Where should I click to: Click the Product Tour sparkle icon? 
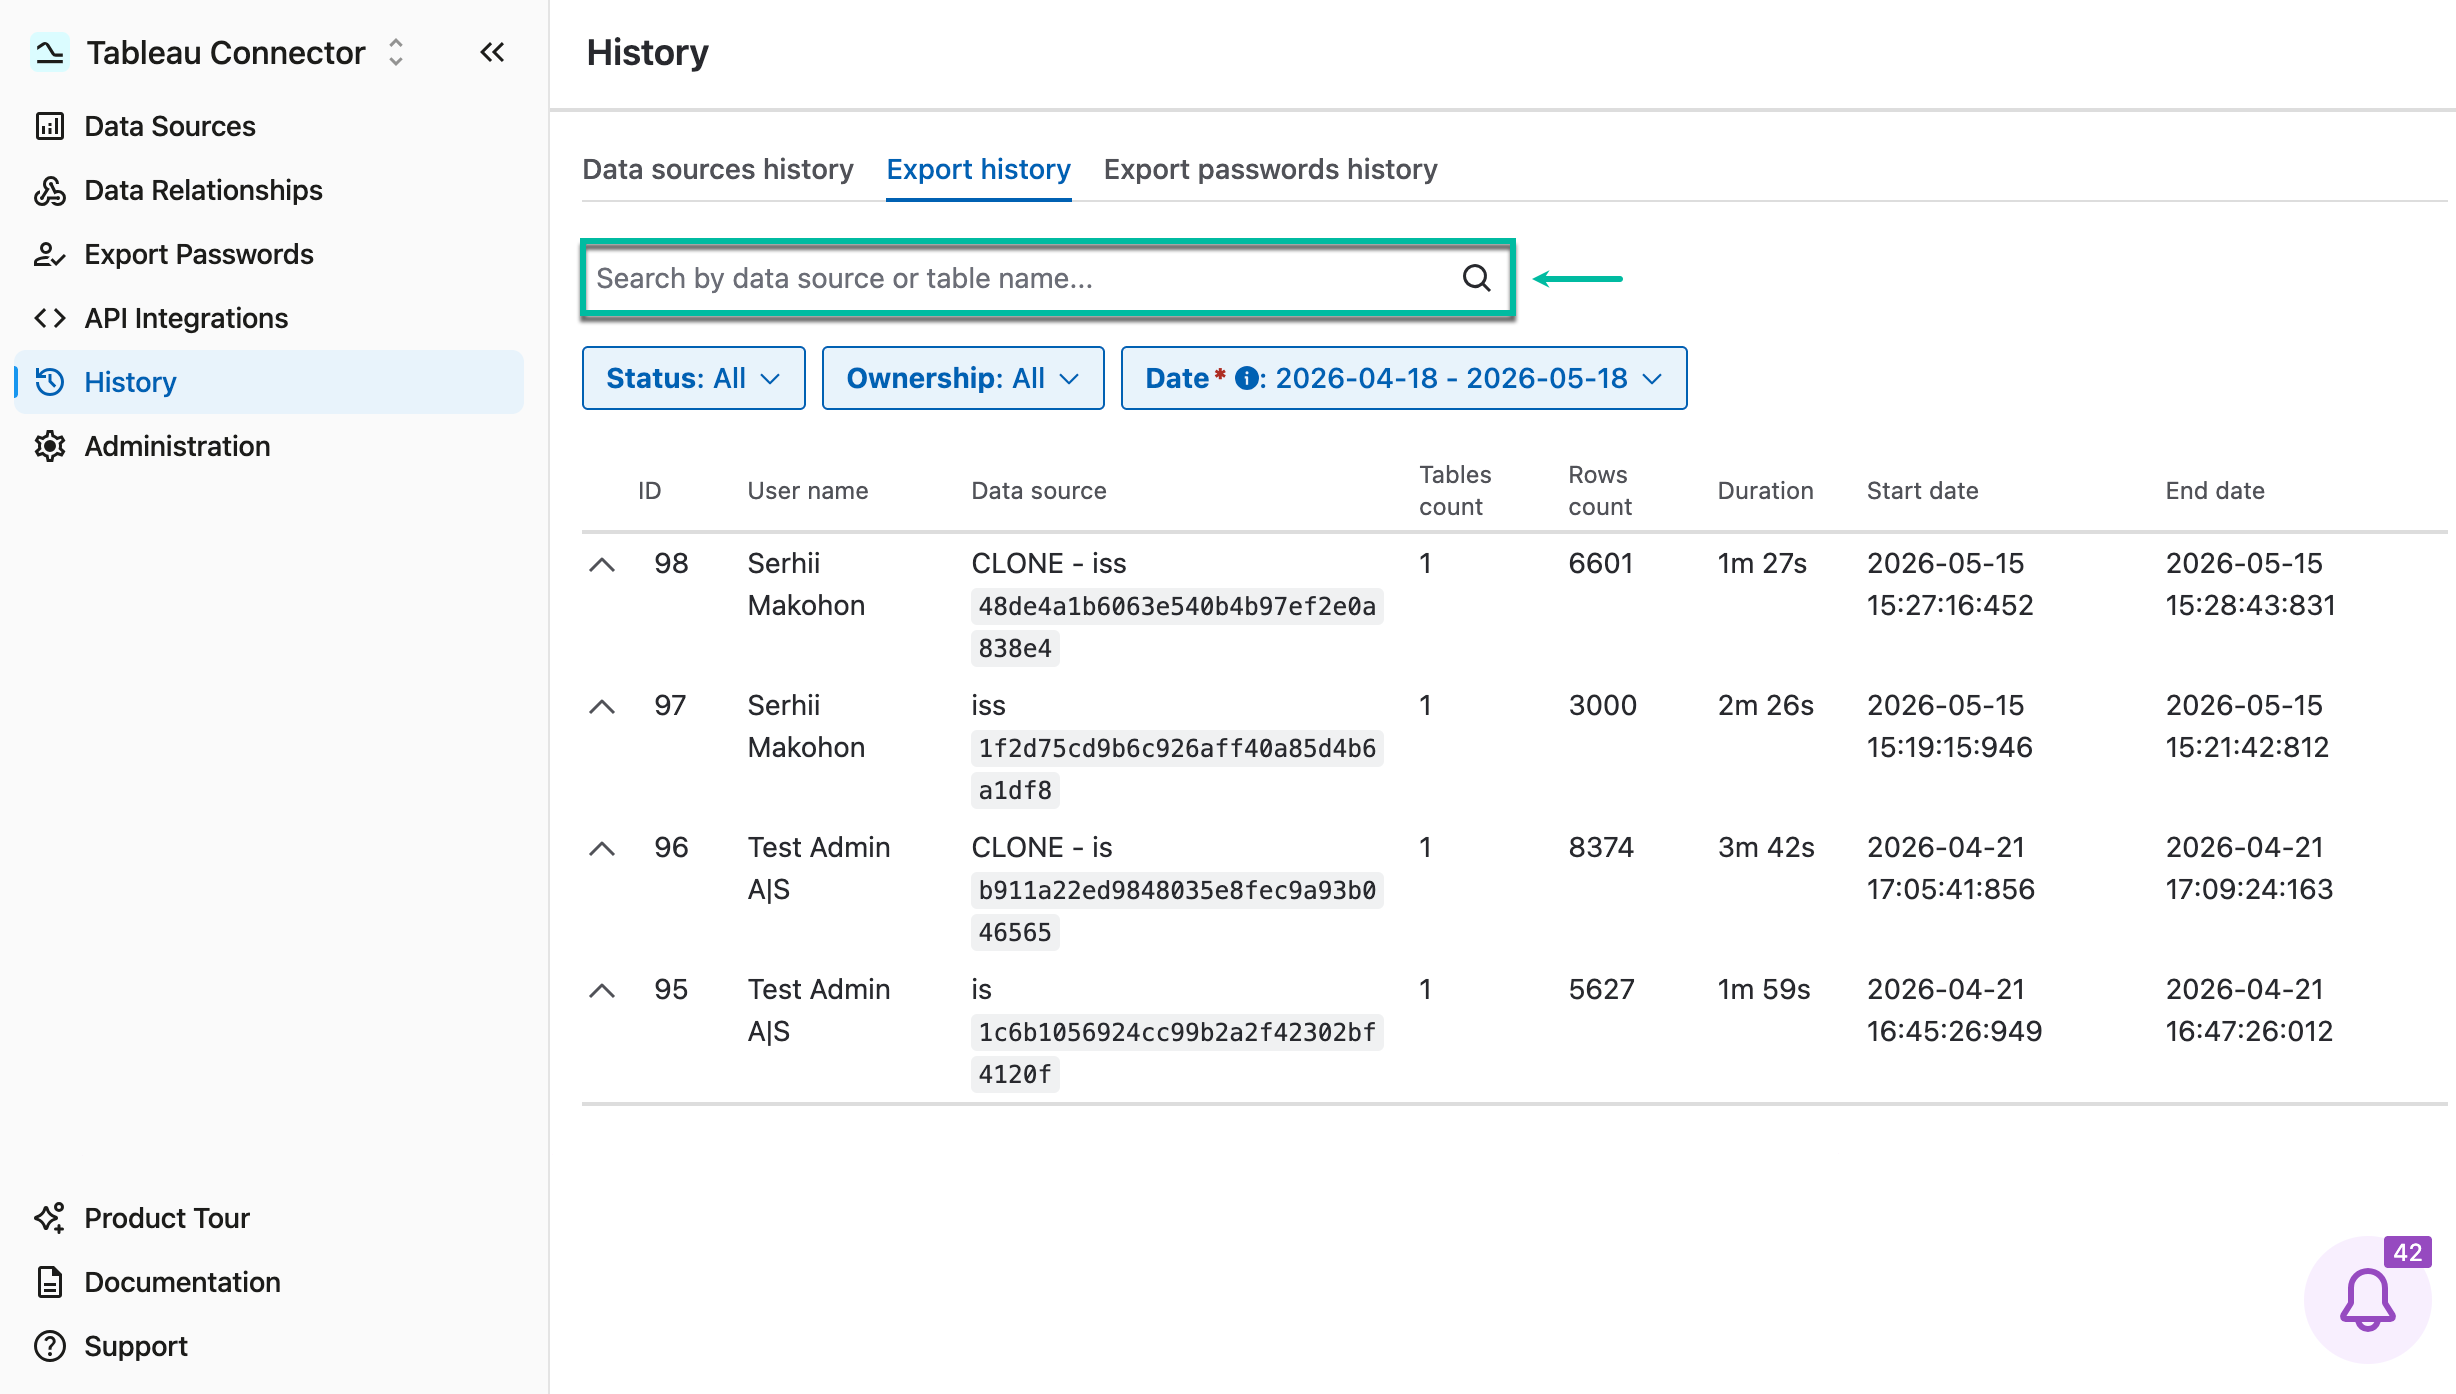point(50,1218)
